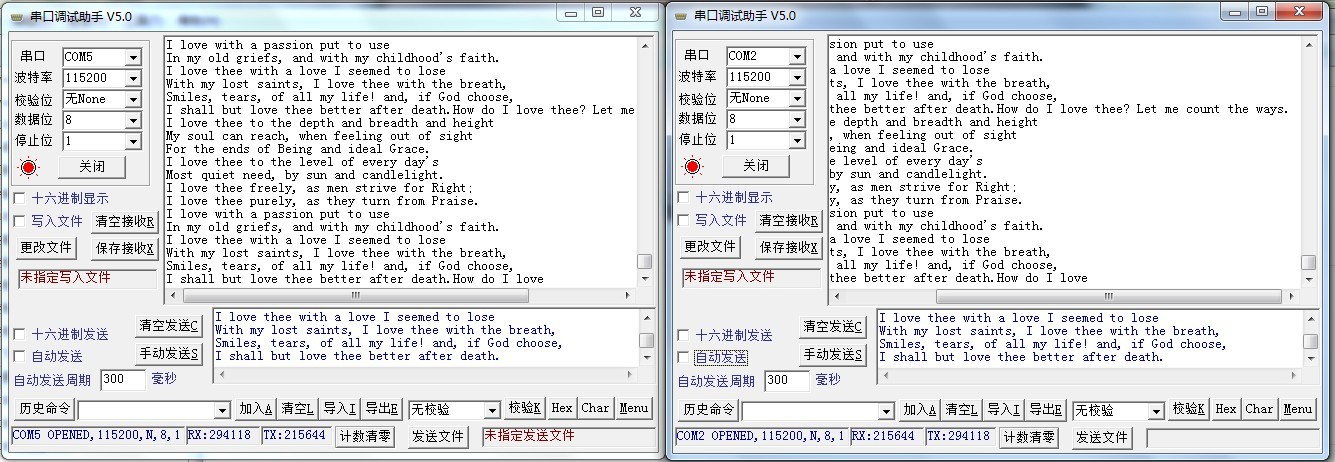
Task: Click checksum button in COM5 window
Action: click(x=525, y=408)
